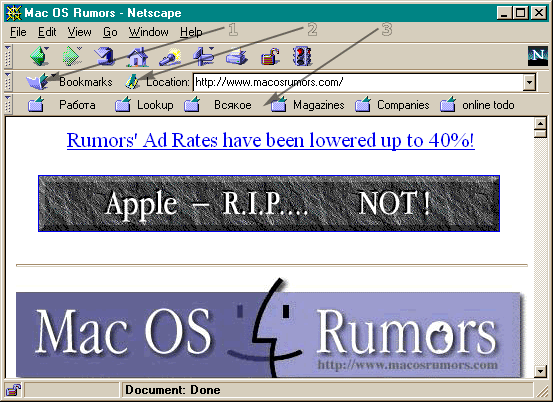Click the Document: Done status text
The image size is (553, 402).
point(172,390)
